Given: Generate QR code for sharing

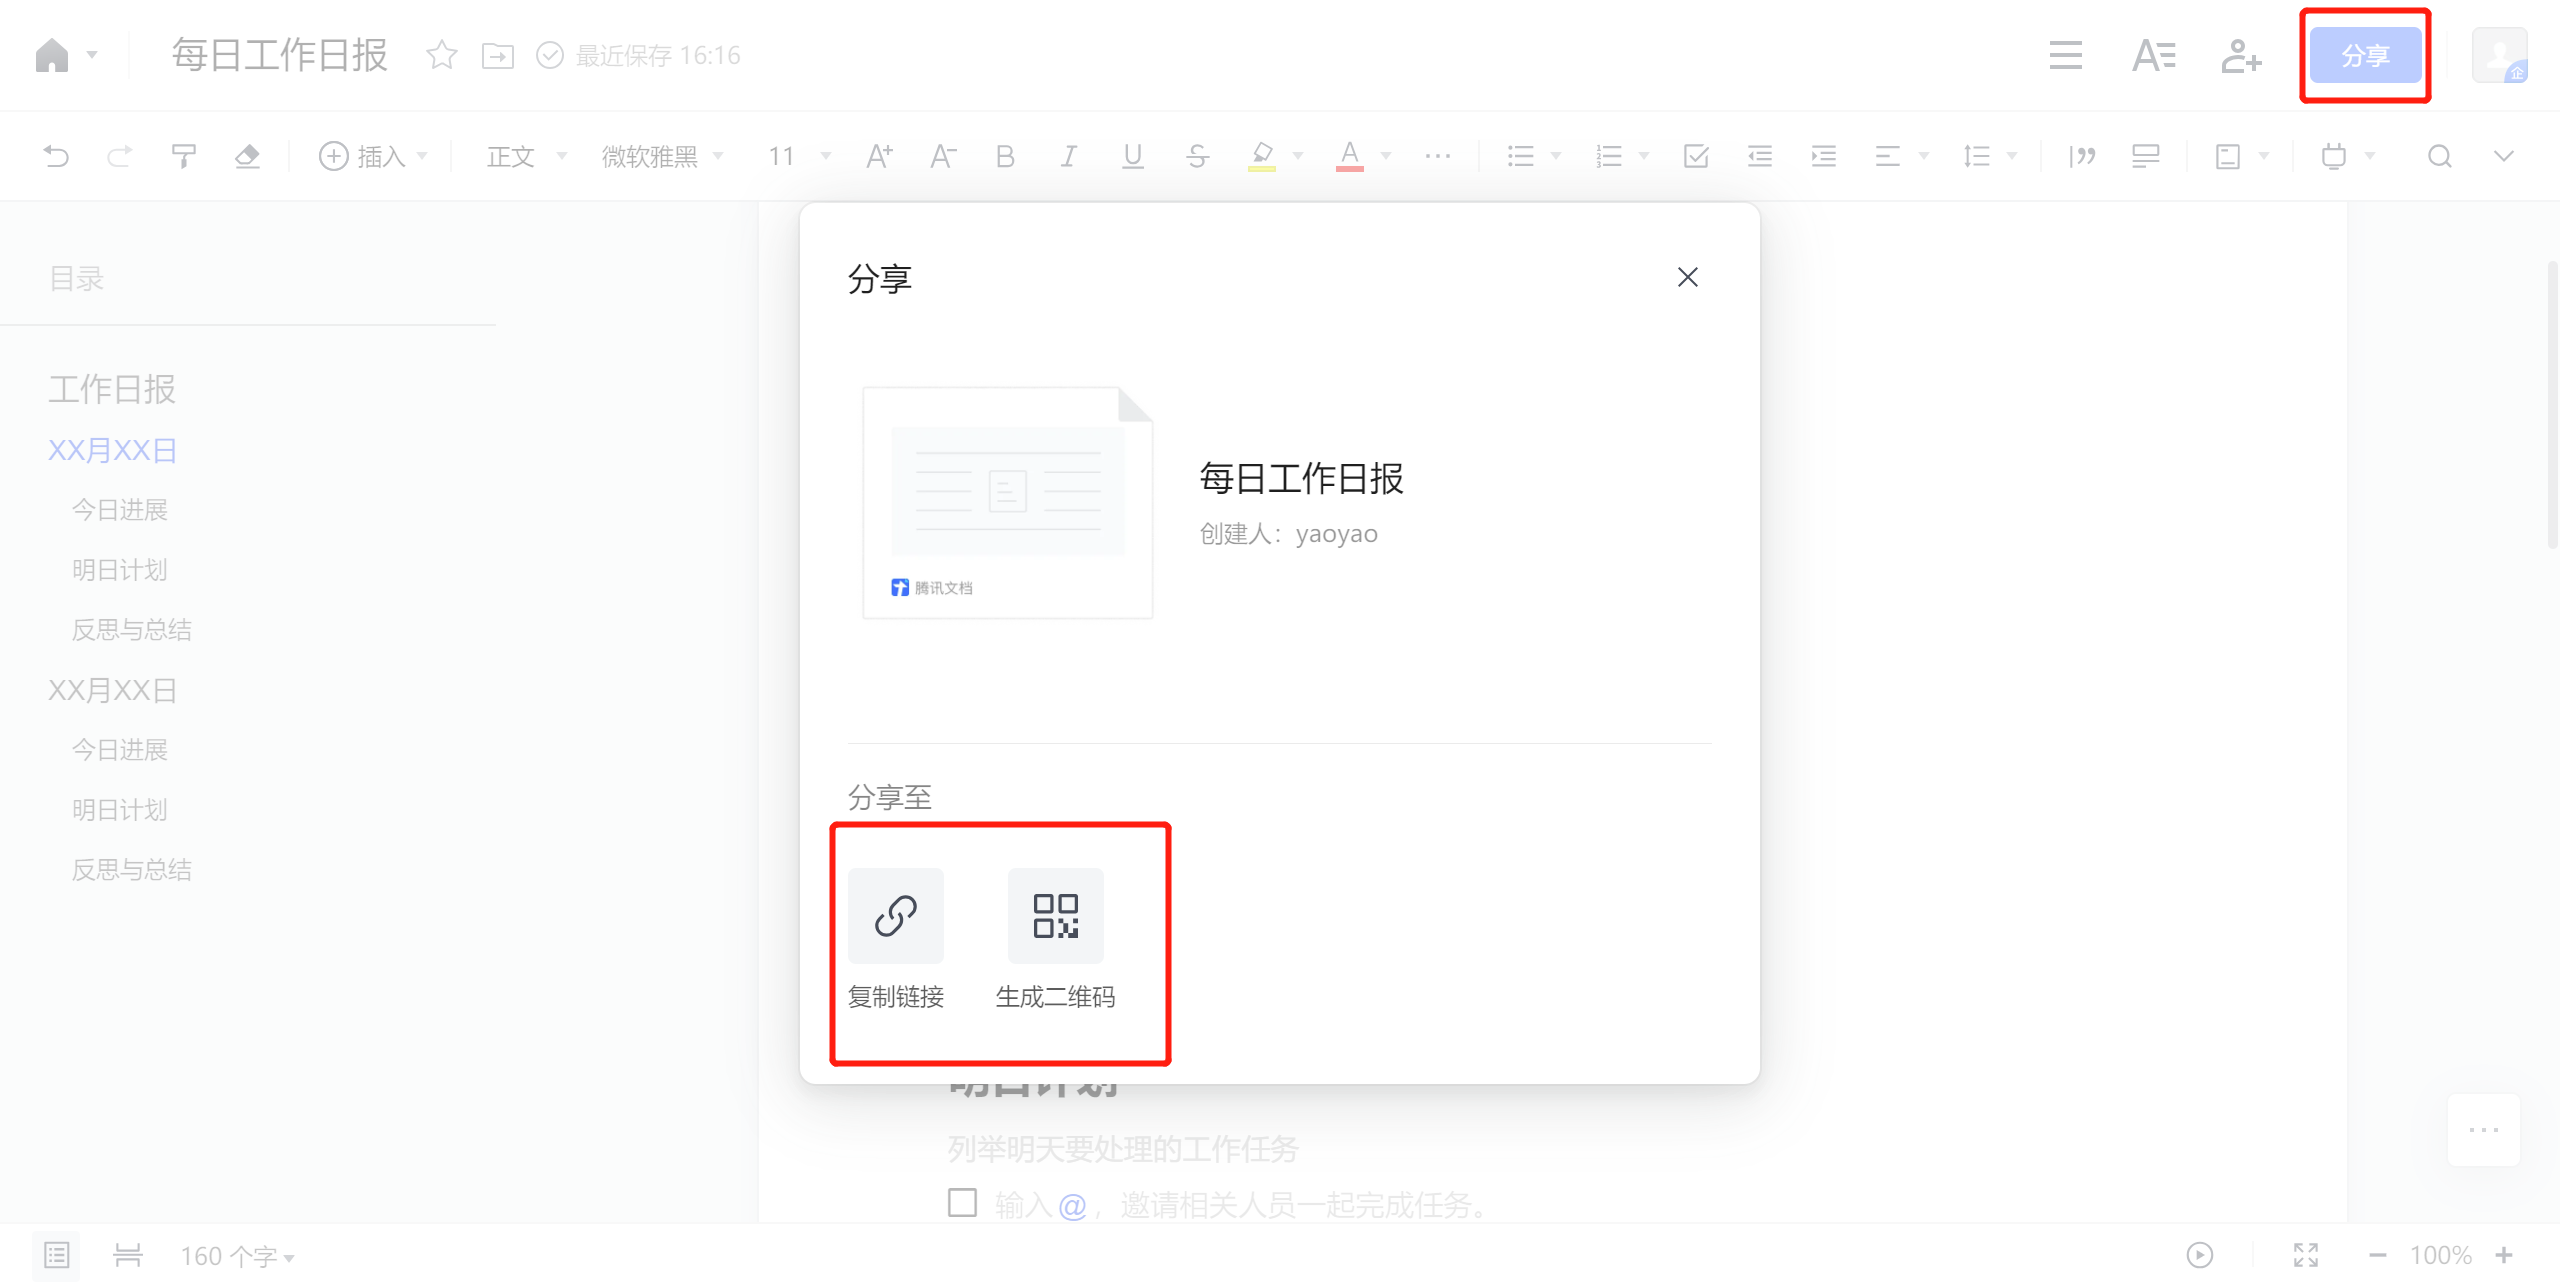Looking at the screenshot, I should point(1055,915).
